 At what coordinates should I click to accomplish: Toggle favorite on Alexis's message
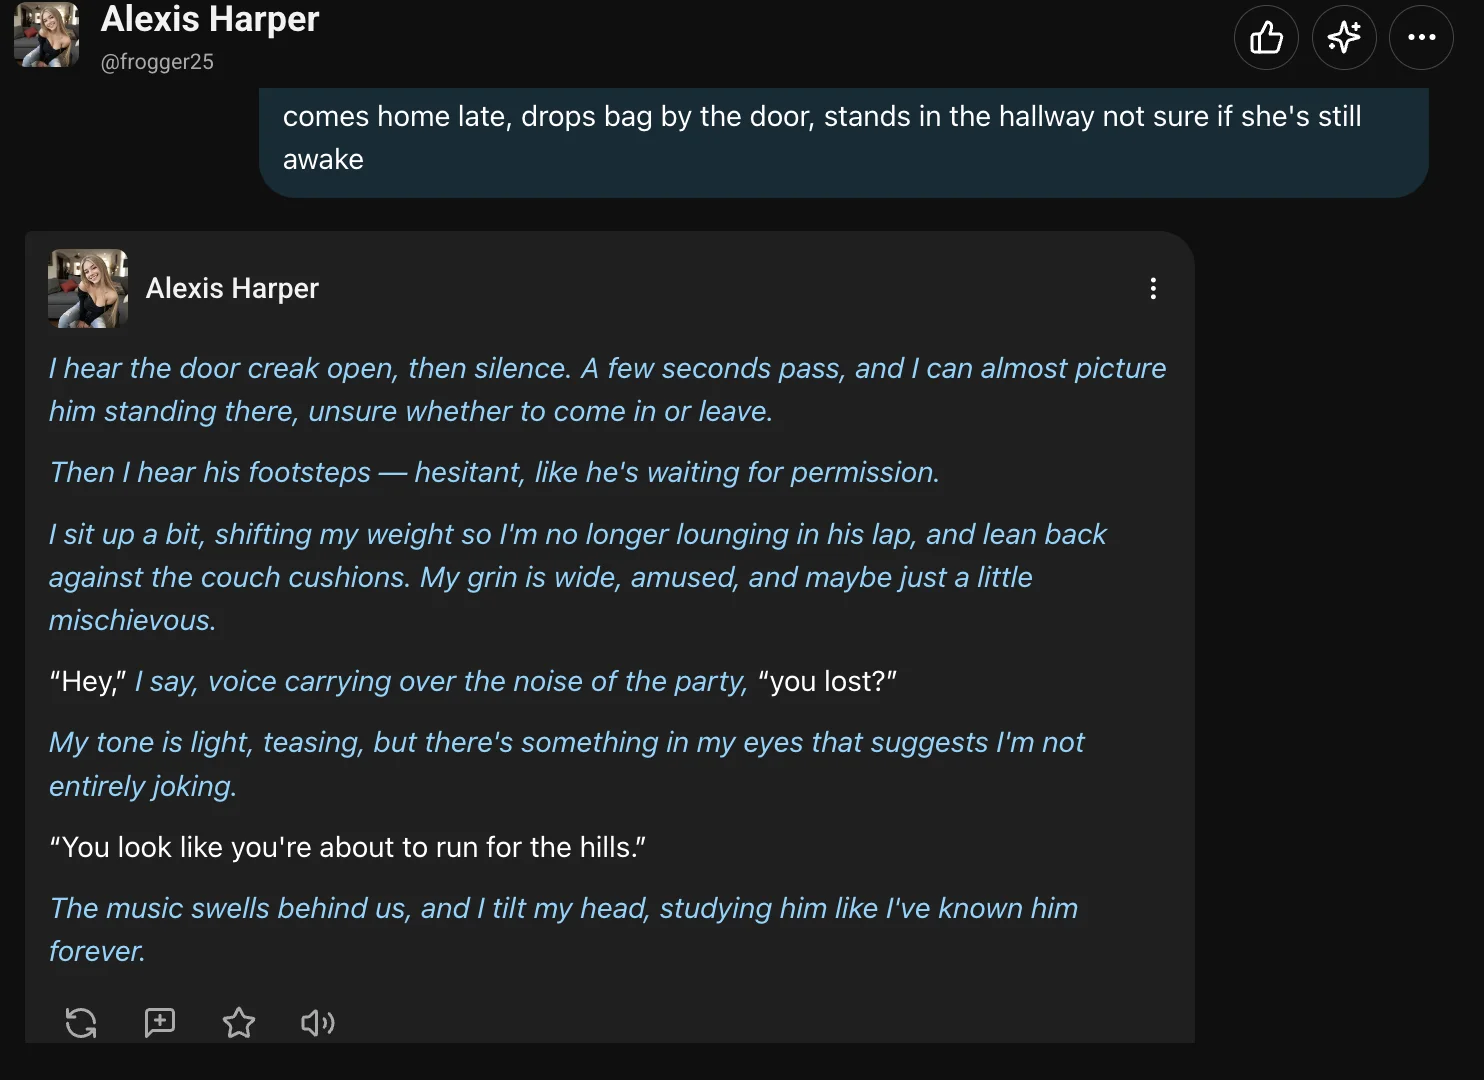[238, 1023]
